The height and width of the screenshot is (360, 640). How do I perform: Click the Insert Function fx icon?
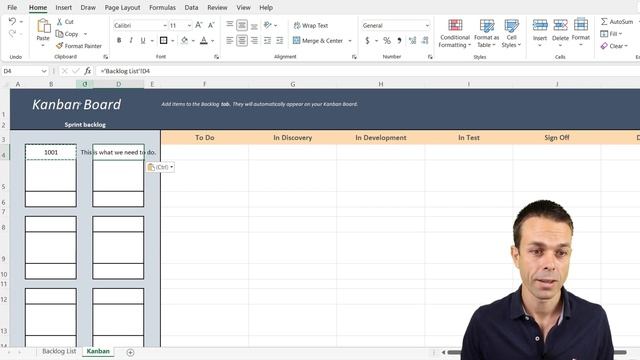click(87, 71)
